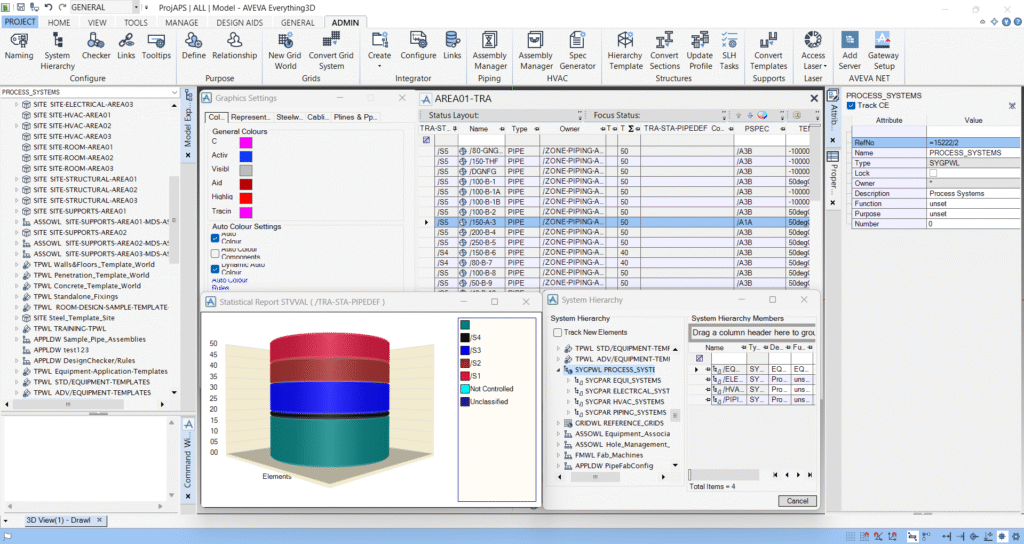Open Gateway Setup for AVEVA NET

point(883,52)
